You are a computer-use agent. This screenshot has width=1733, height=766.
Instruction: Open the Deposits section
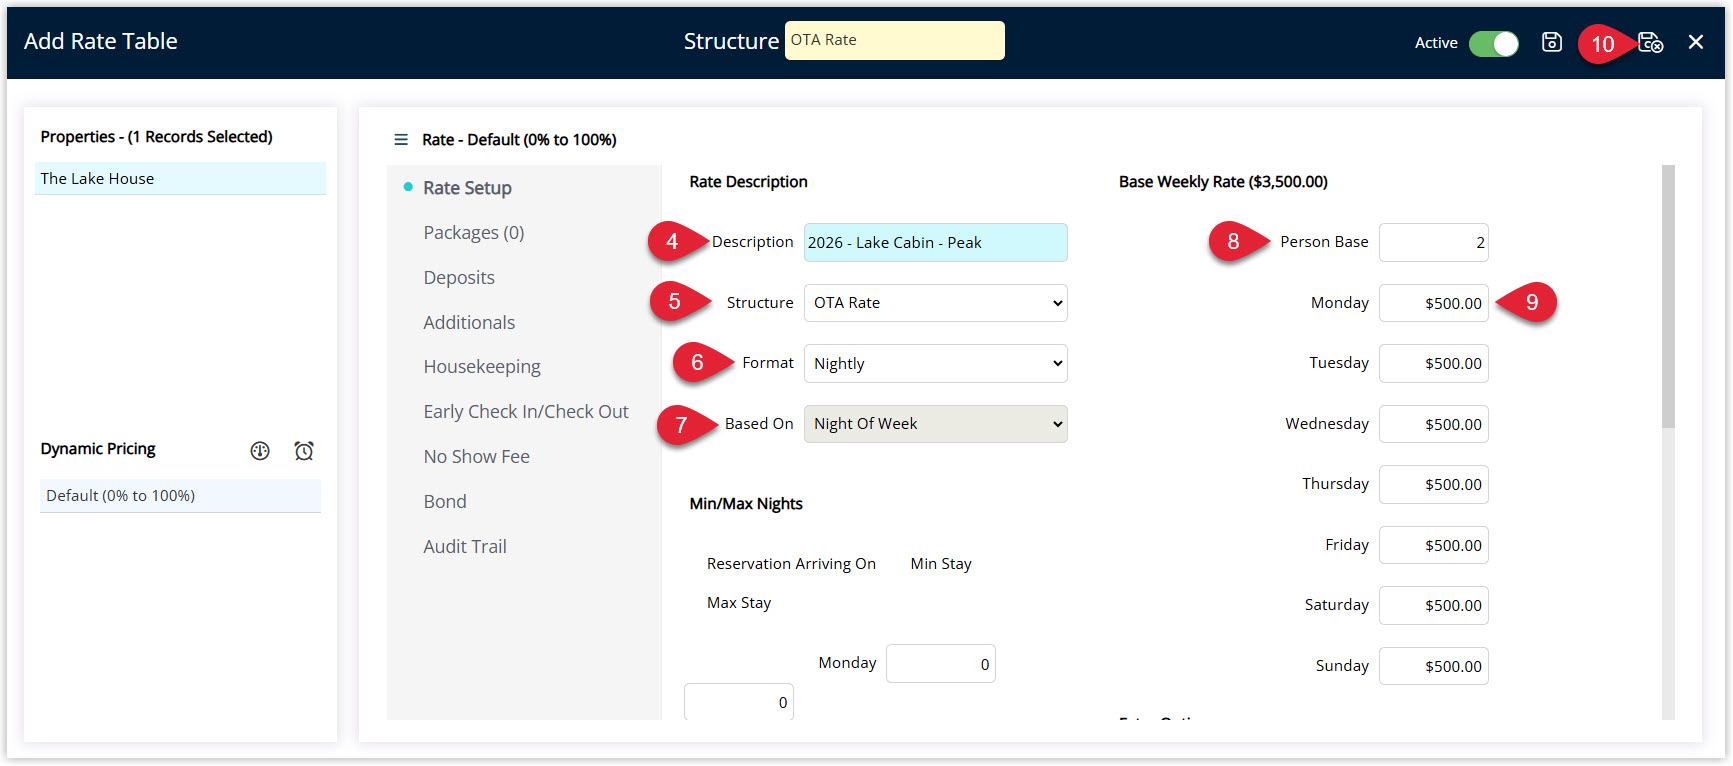tap(459, 278)
